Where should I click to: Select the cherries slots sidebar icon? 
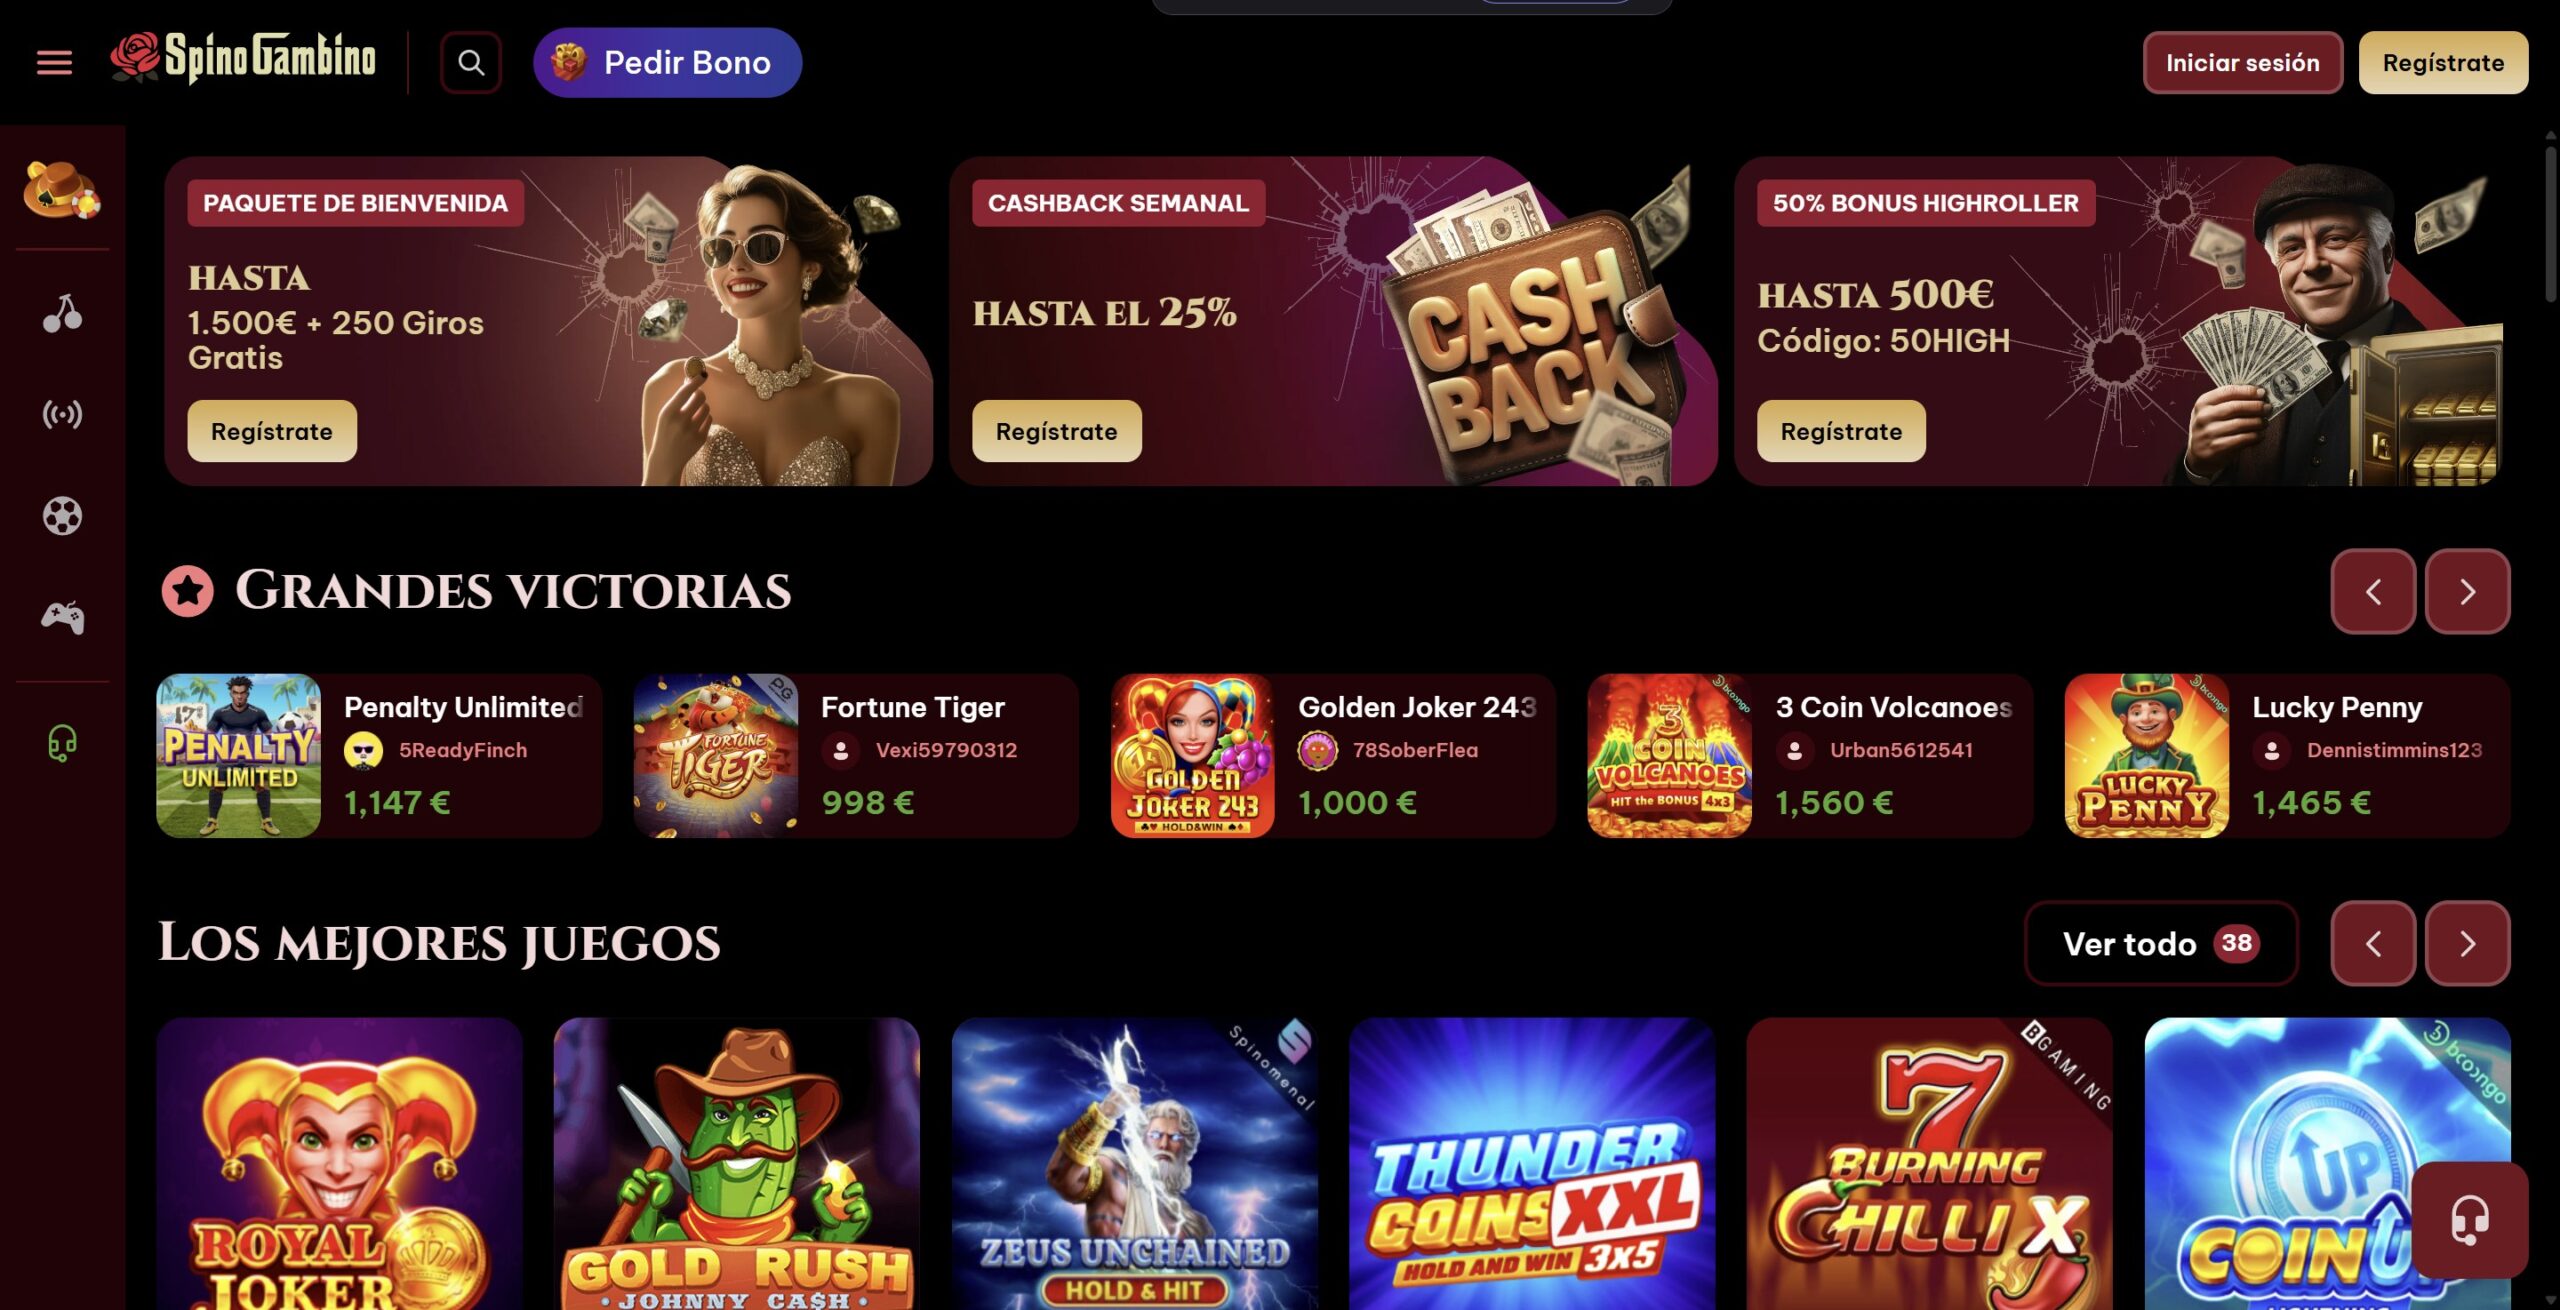coord(62,314)
